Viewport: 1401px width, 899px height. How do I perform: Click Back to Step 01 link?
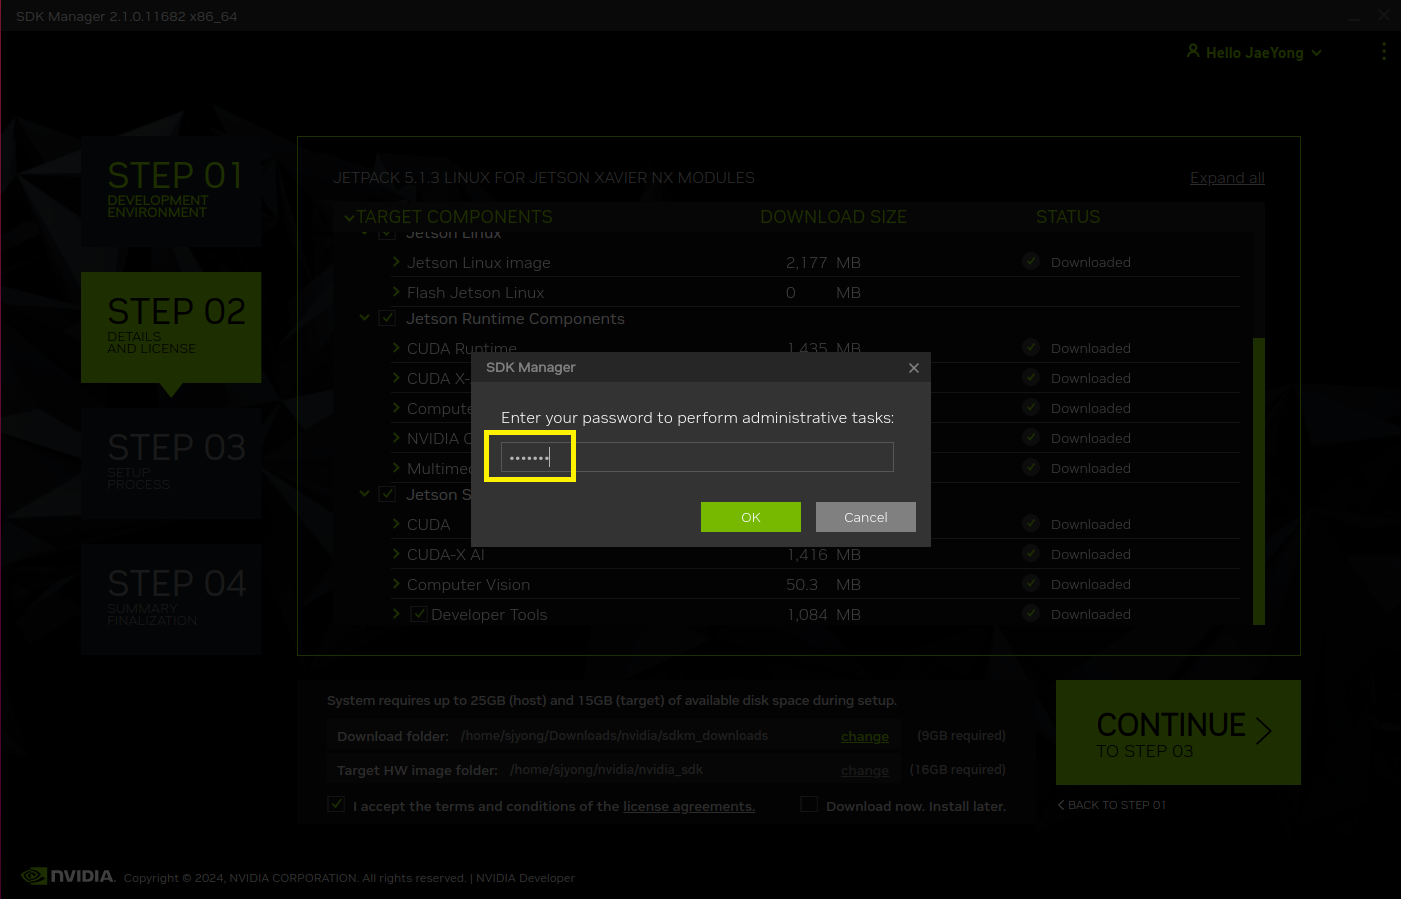(x=1112, y=805)
